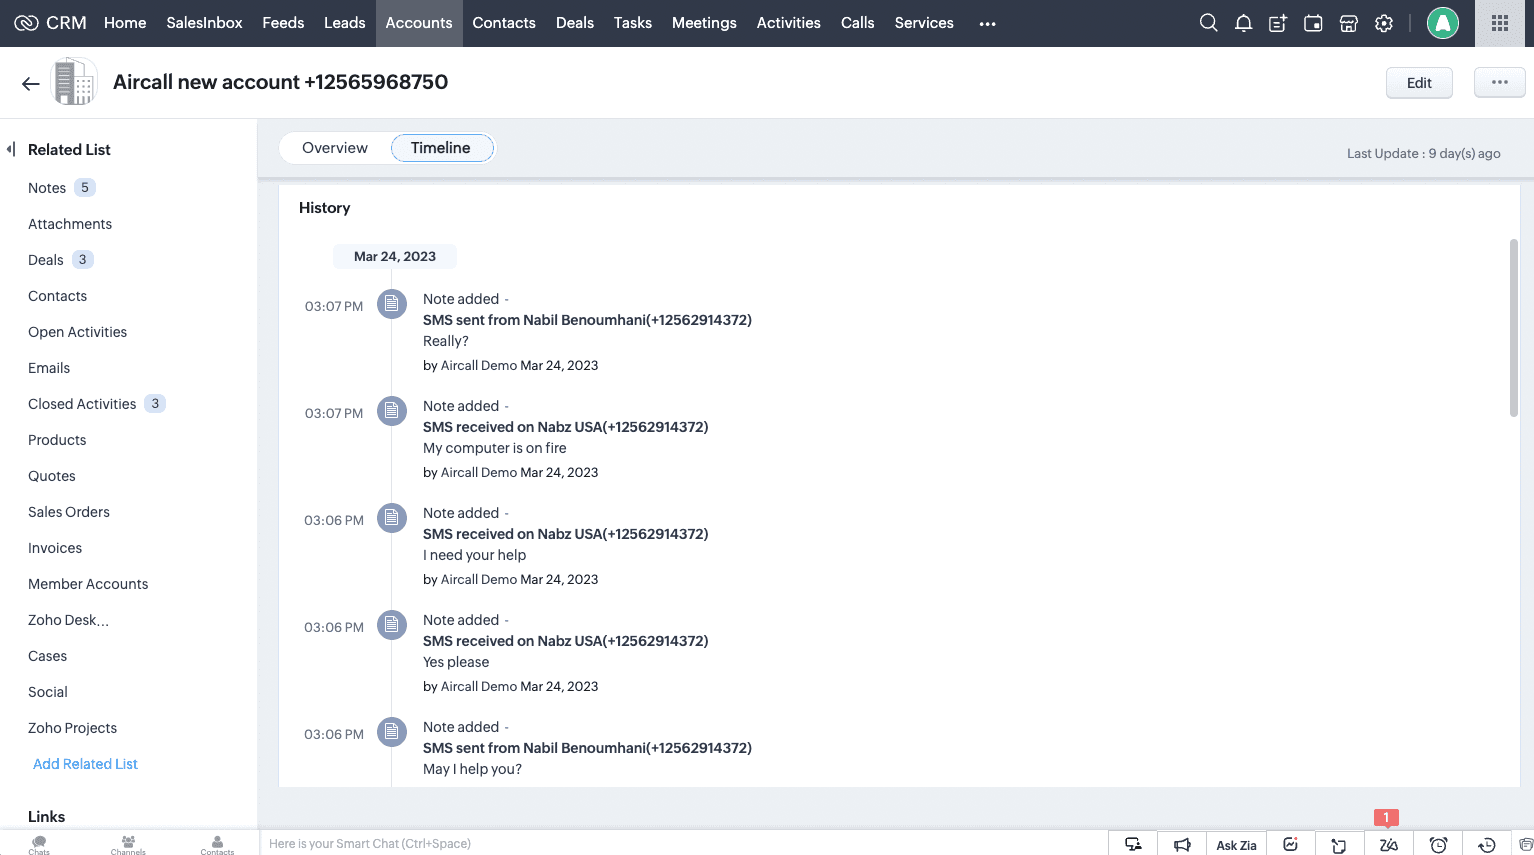Open the calendar icon in header
The width and height of the screenshot is (1534, 855).
(x=1313, y=23)
